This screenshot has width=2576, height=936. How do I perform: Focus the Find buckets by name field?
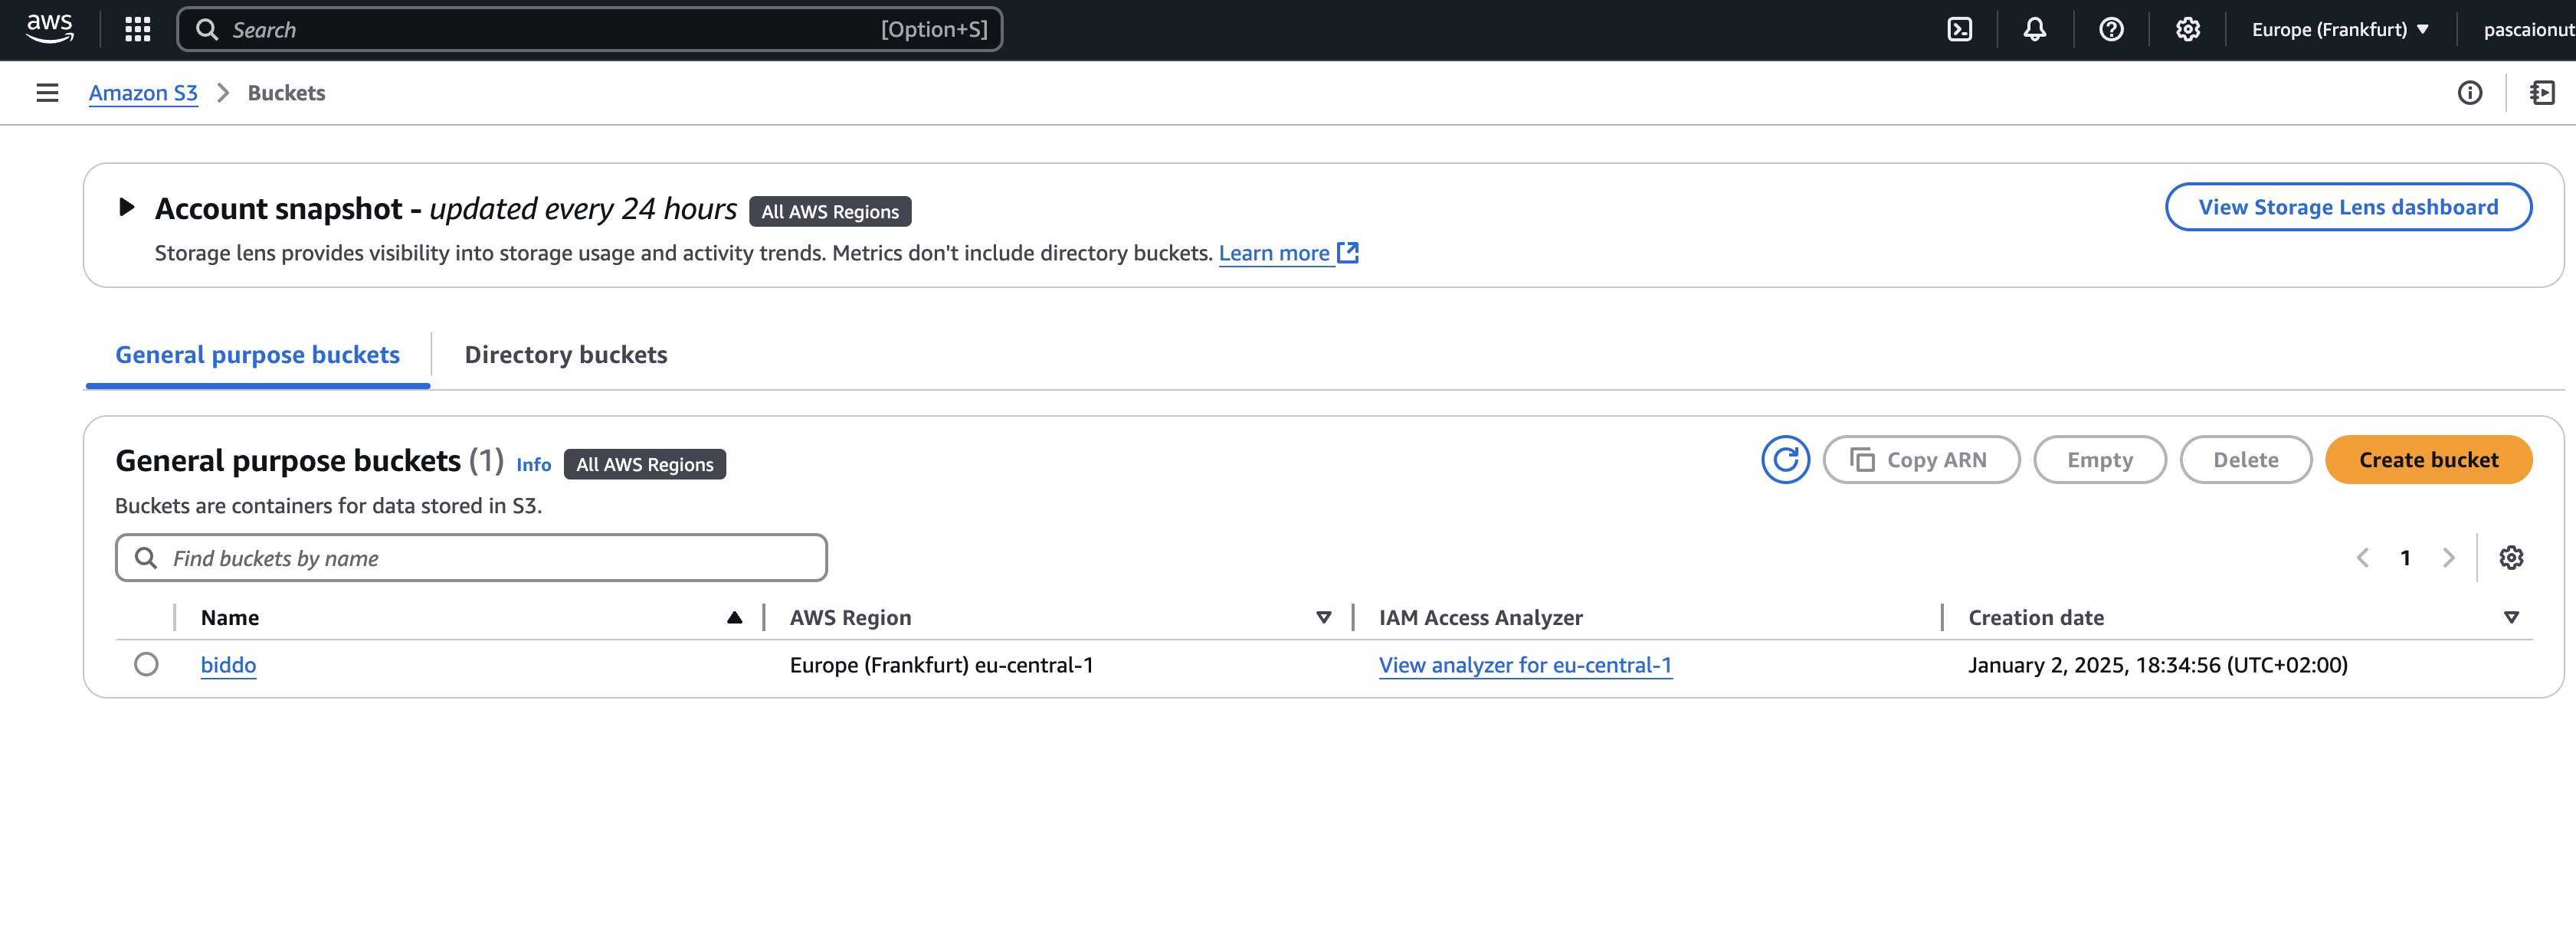click(x=471, y=558)
